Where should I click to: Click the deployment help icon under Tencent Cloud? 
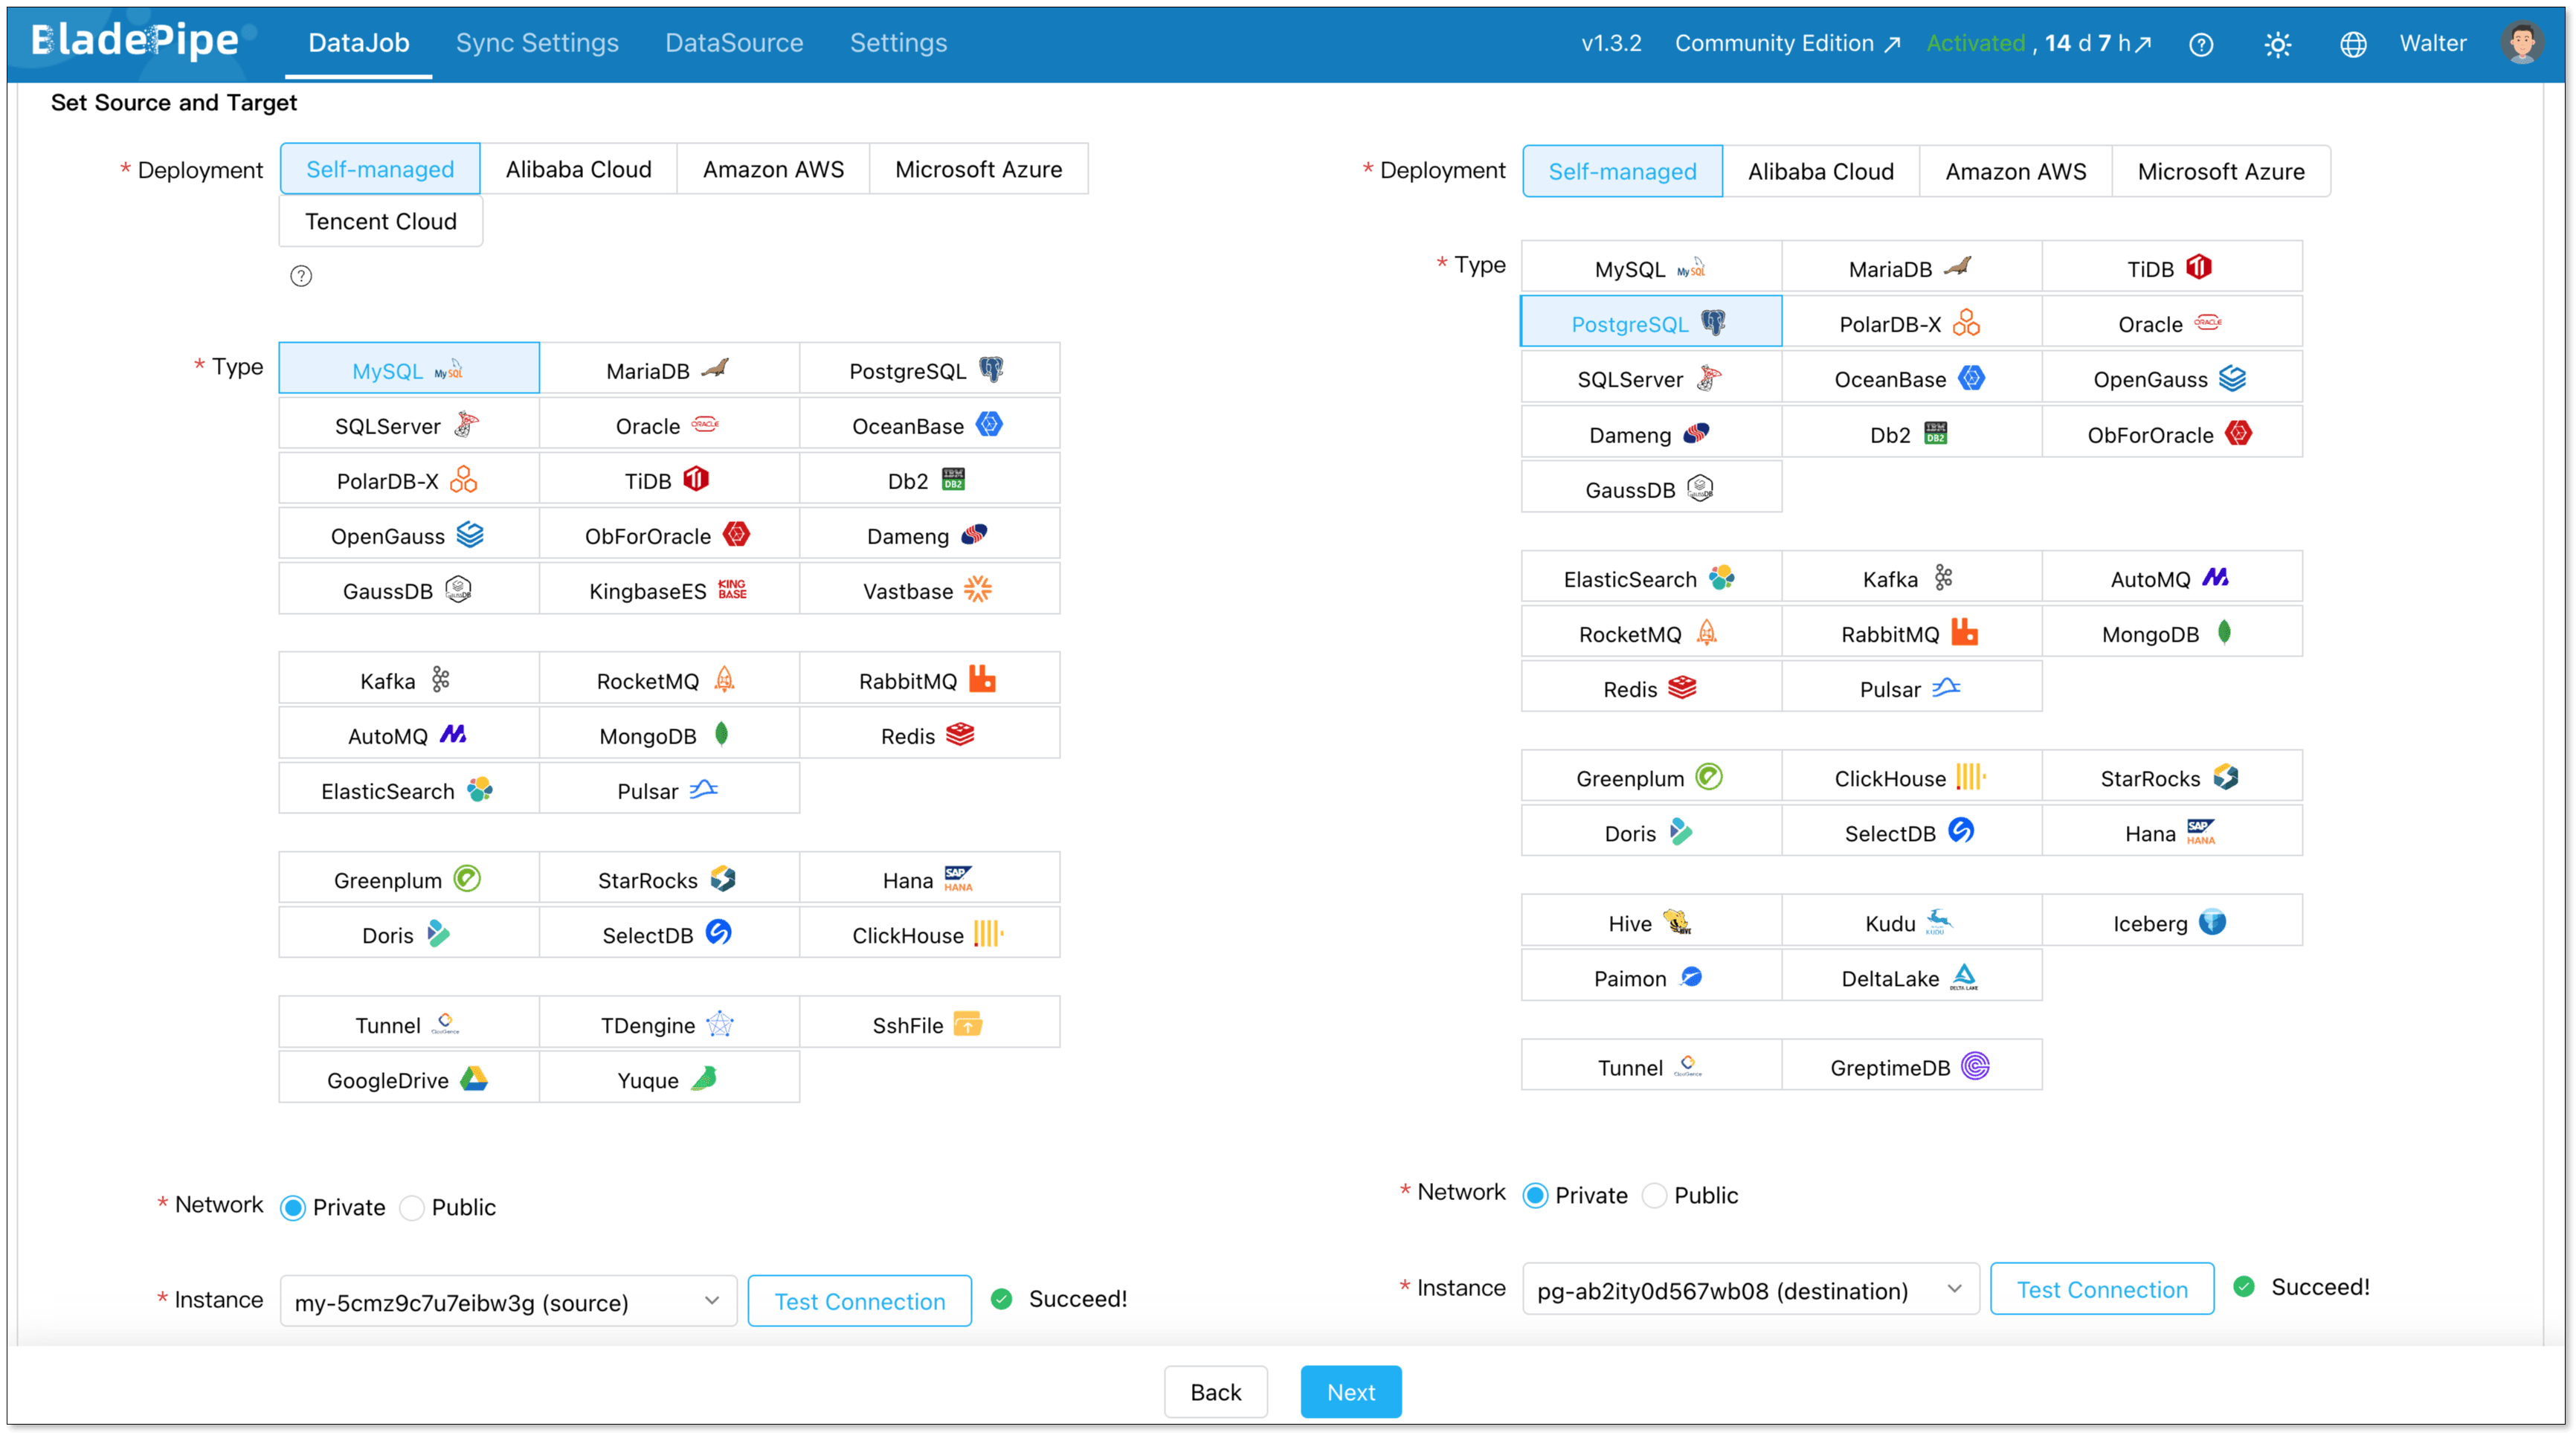coord(301,276)
